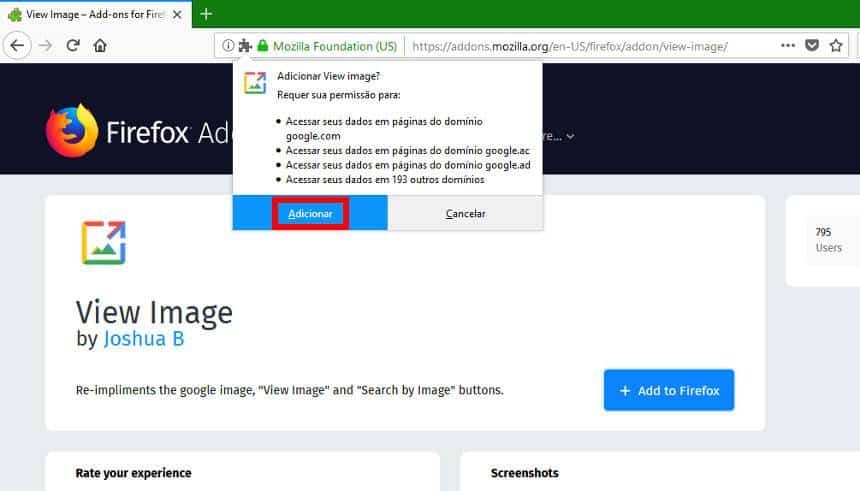The width and height of the screenshot is (860, 491).
Task: Close the View Image tab
Action: [x=176, y=14]
